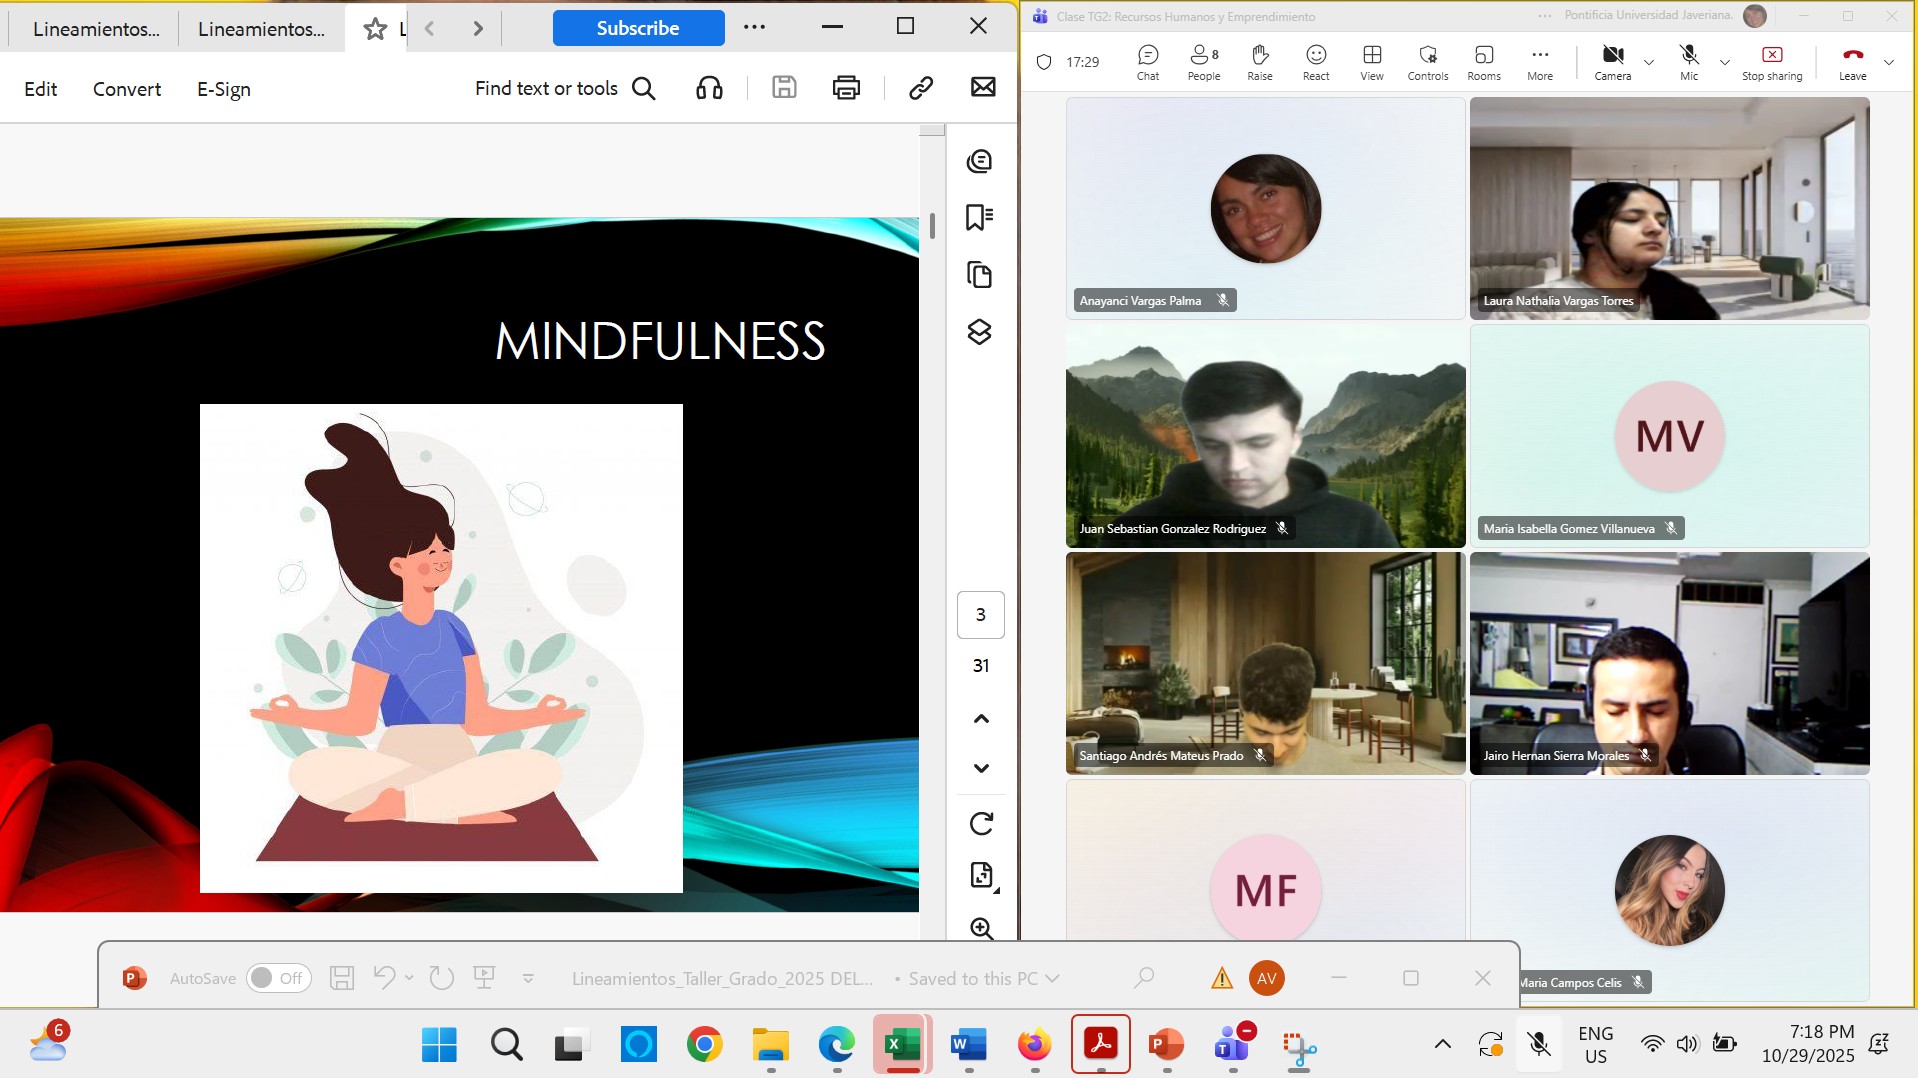This screenshot has width=1918, height=1078.
Task: Unmute the Mic in Teams
Action: tap(1689, 61)
